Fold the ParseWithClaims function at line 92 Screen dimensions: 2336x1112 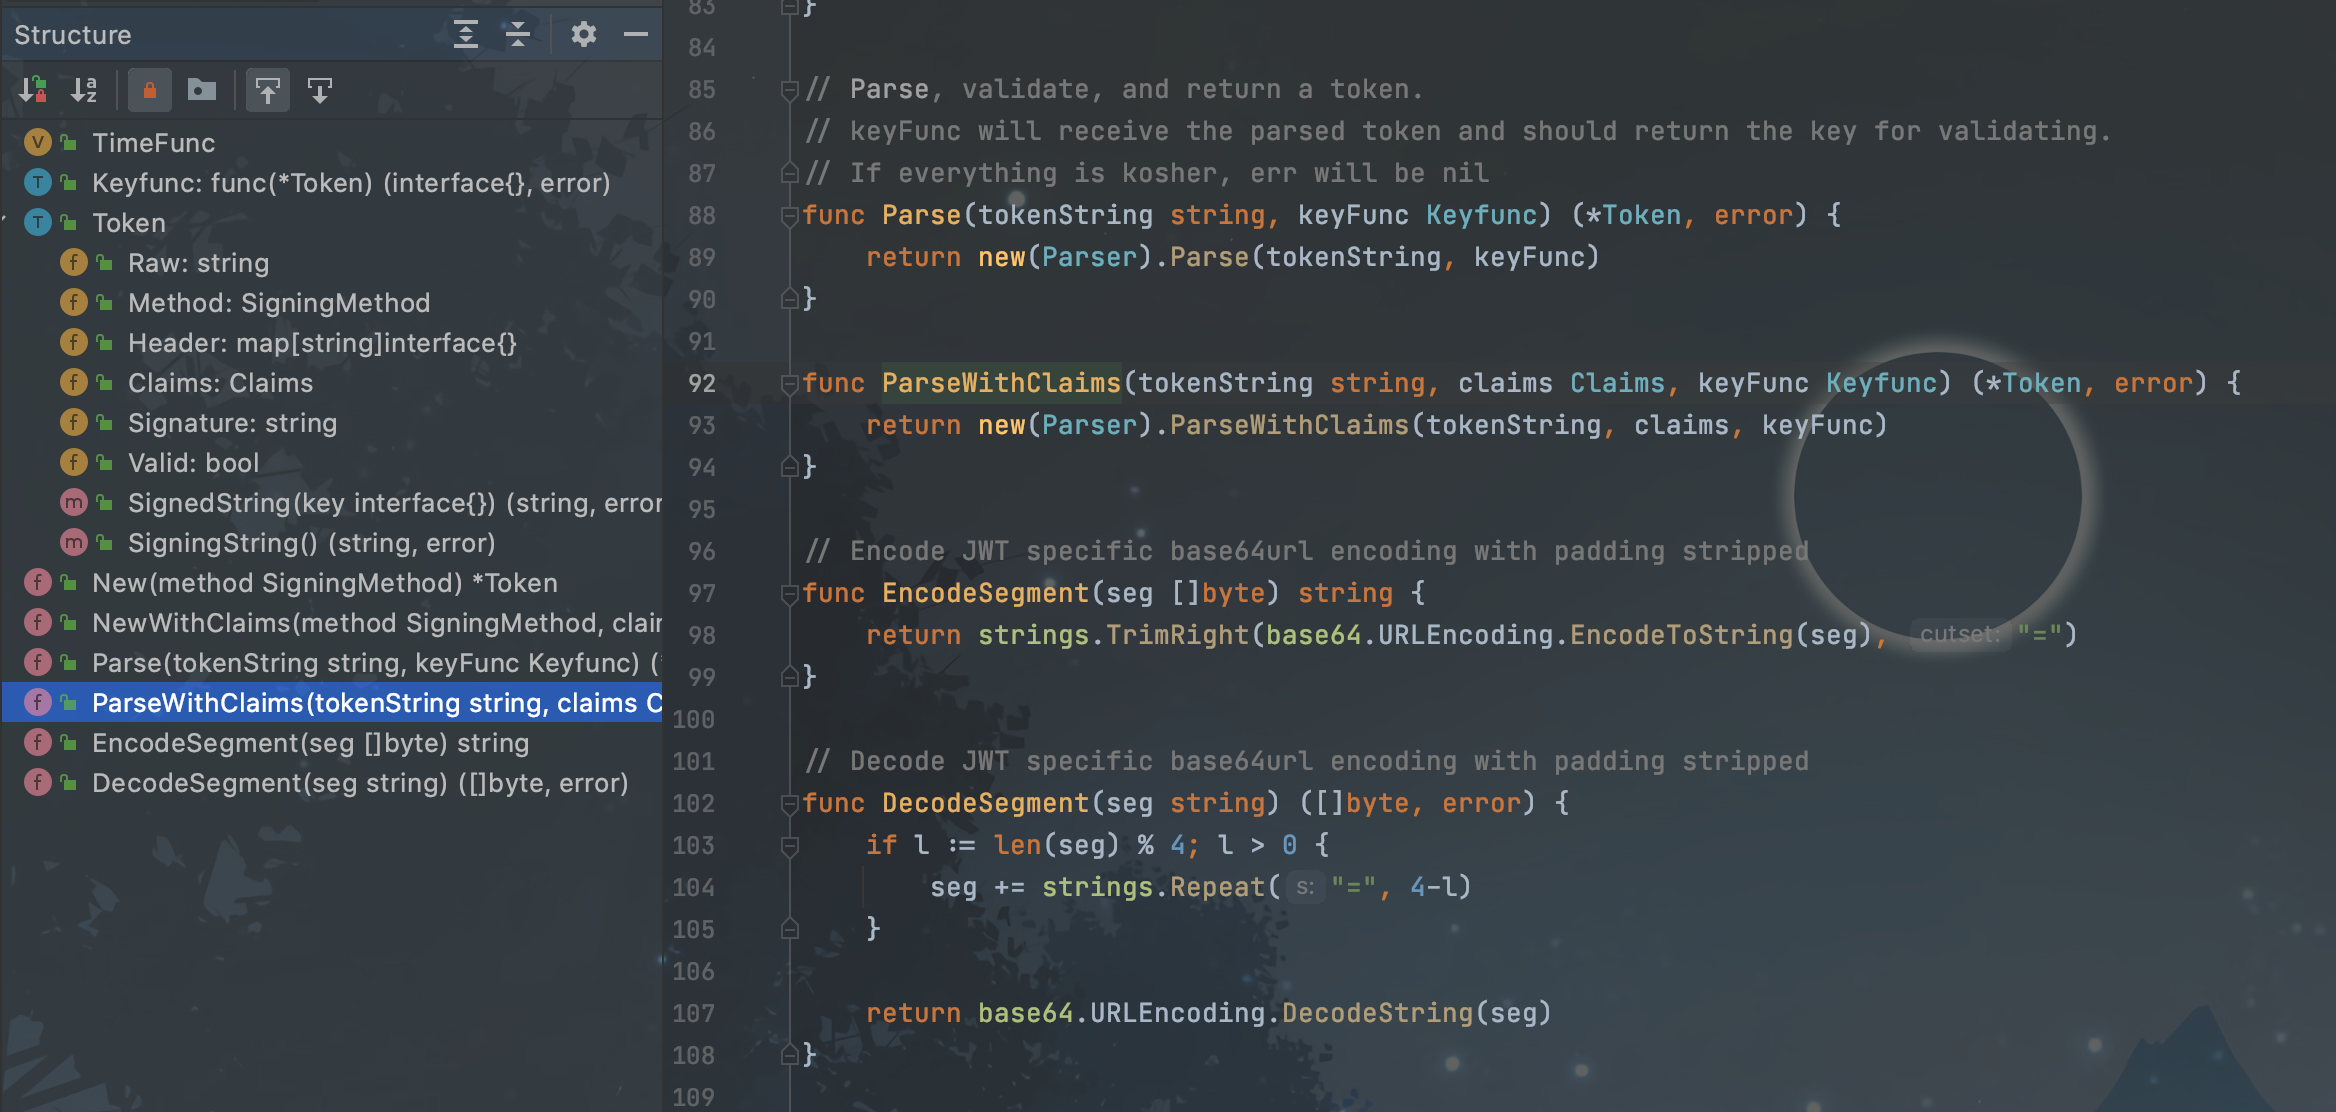(789, 383)
